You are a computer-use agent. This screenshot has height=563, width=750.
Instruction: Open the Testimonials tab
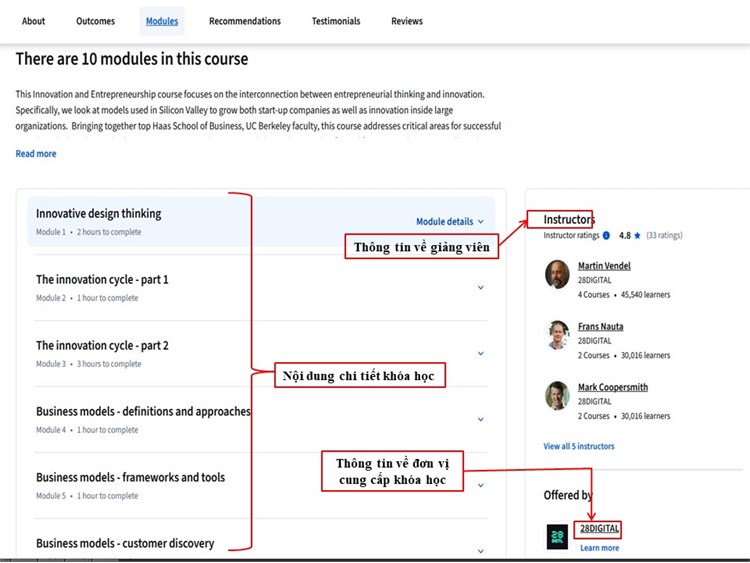(336, 21)
